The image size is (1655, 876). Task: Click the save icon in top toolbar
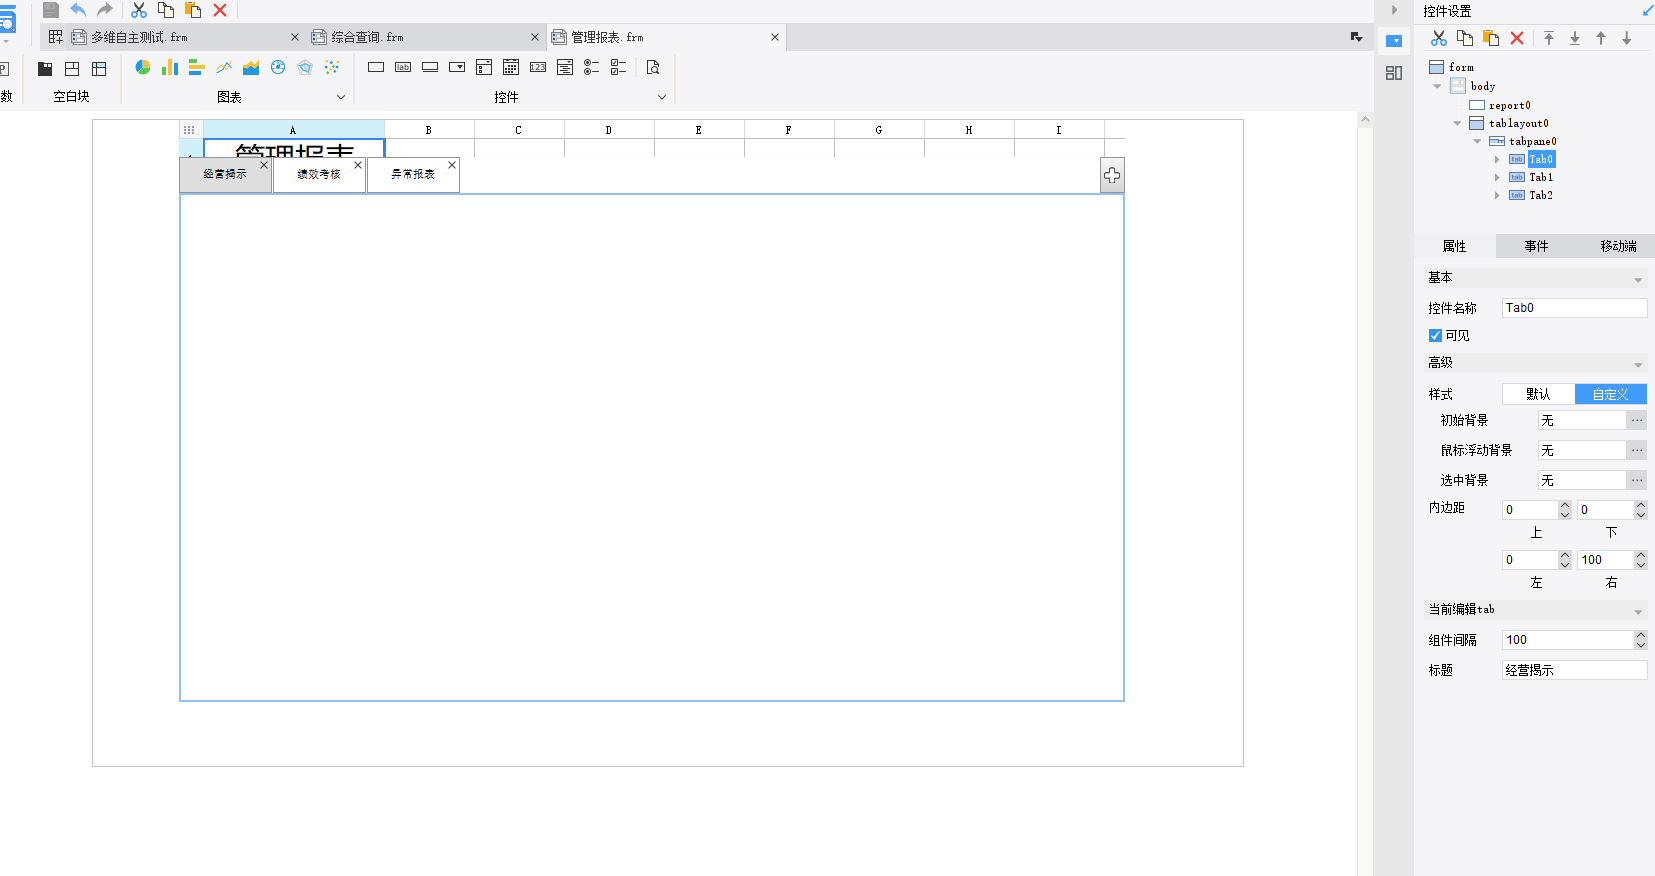pos(51,10)
